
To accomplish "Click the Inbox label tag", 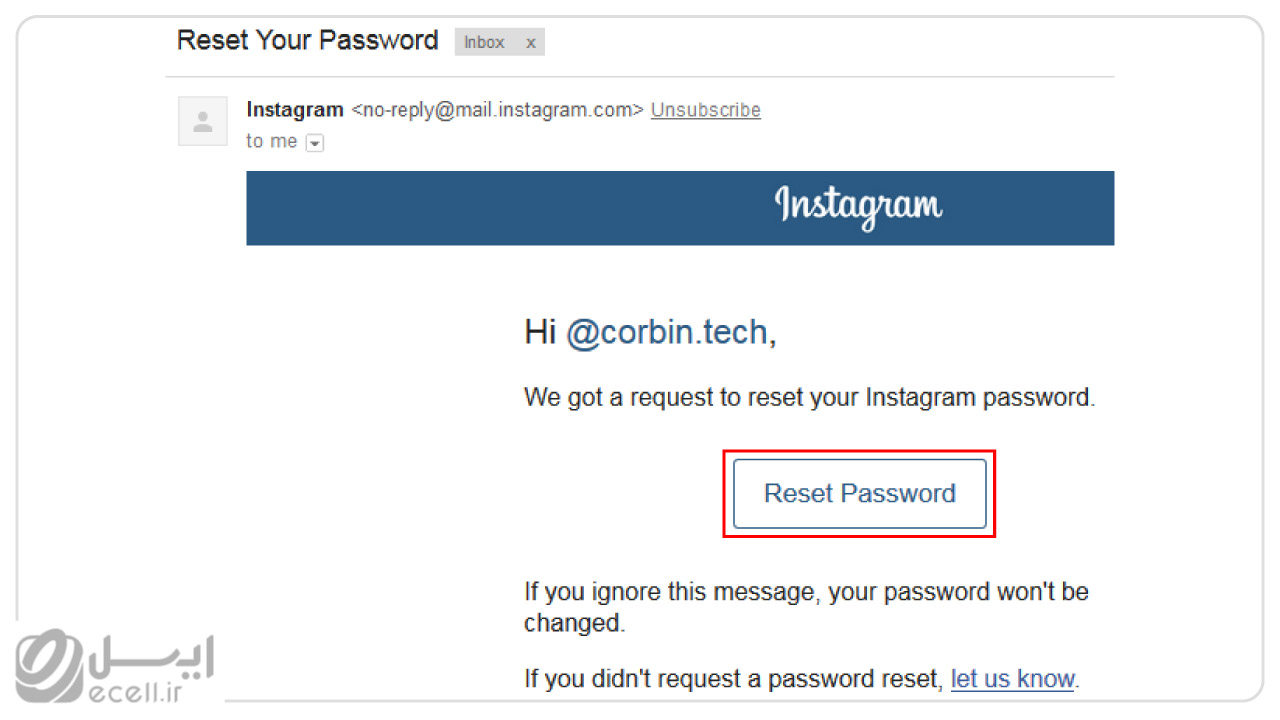I will pyautogui.click(x=485, y=43).
